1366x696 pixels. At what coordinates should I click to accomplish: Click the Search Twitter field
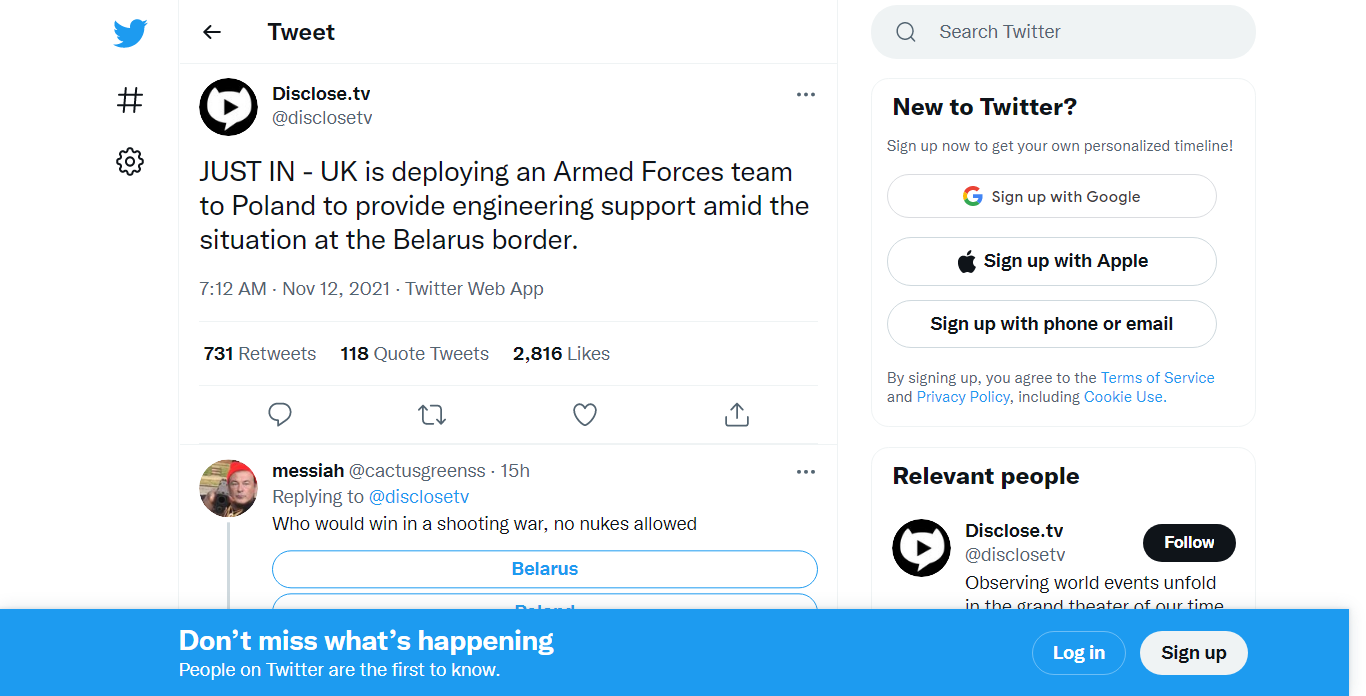tap(1080, 32)
